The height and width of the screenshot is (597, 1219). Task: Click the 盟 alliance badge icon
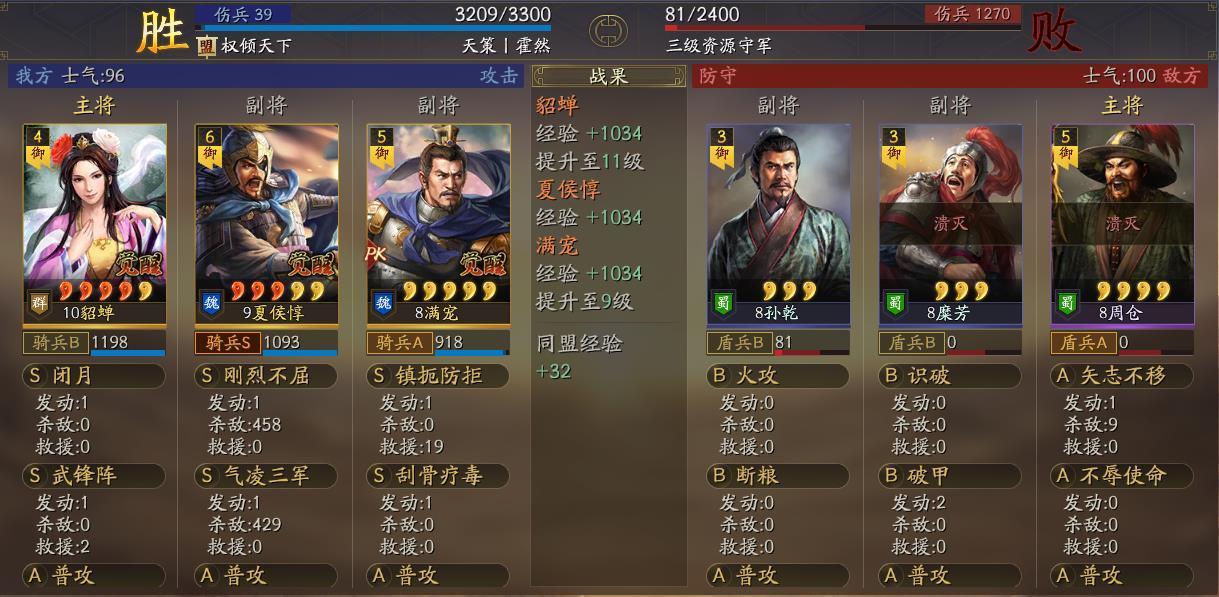(x=206, y=46)
